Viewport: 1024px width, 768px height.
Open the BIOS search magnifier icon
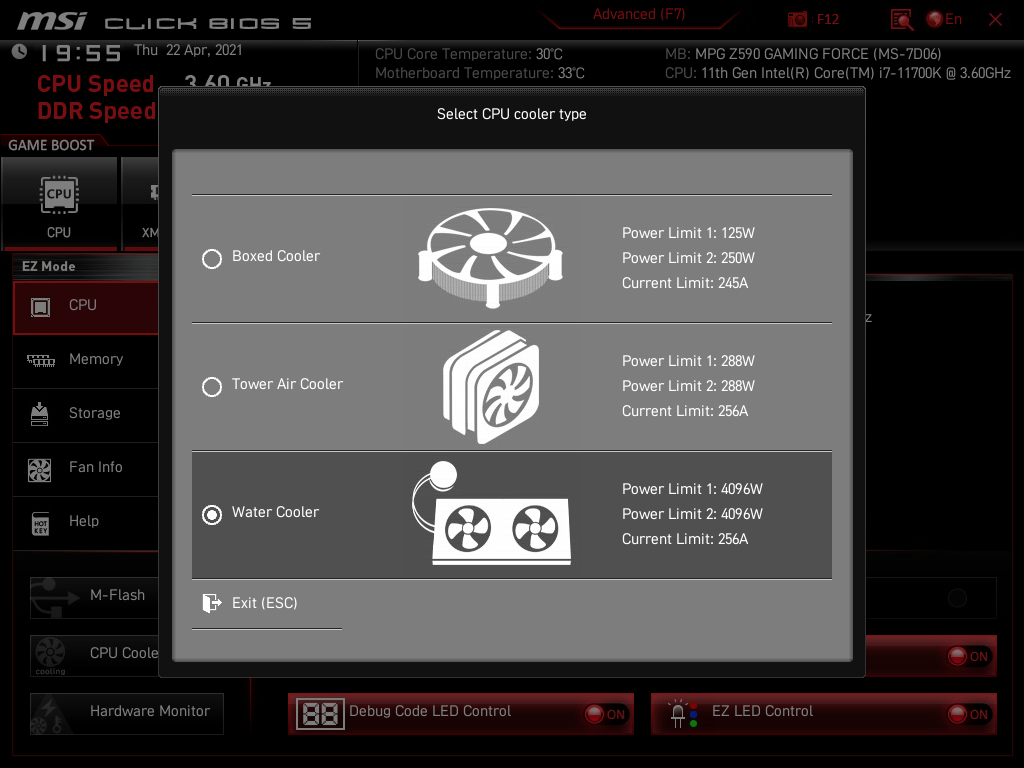(901, 20)
